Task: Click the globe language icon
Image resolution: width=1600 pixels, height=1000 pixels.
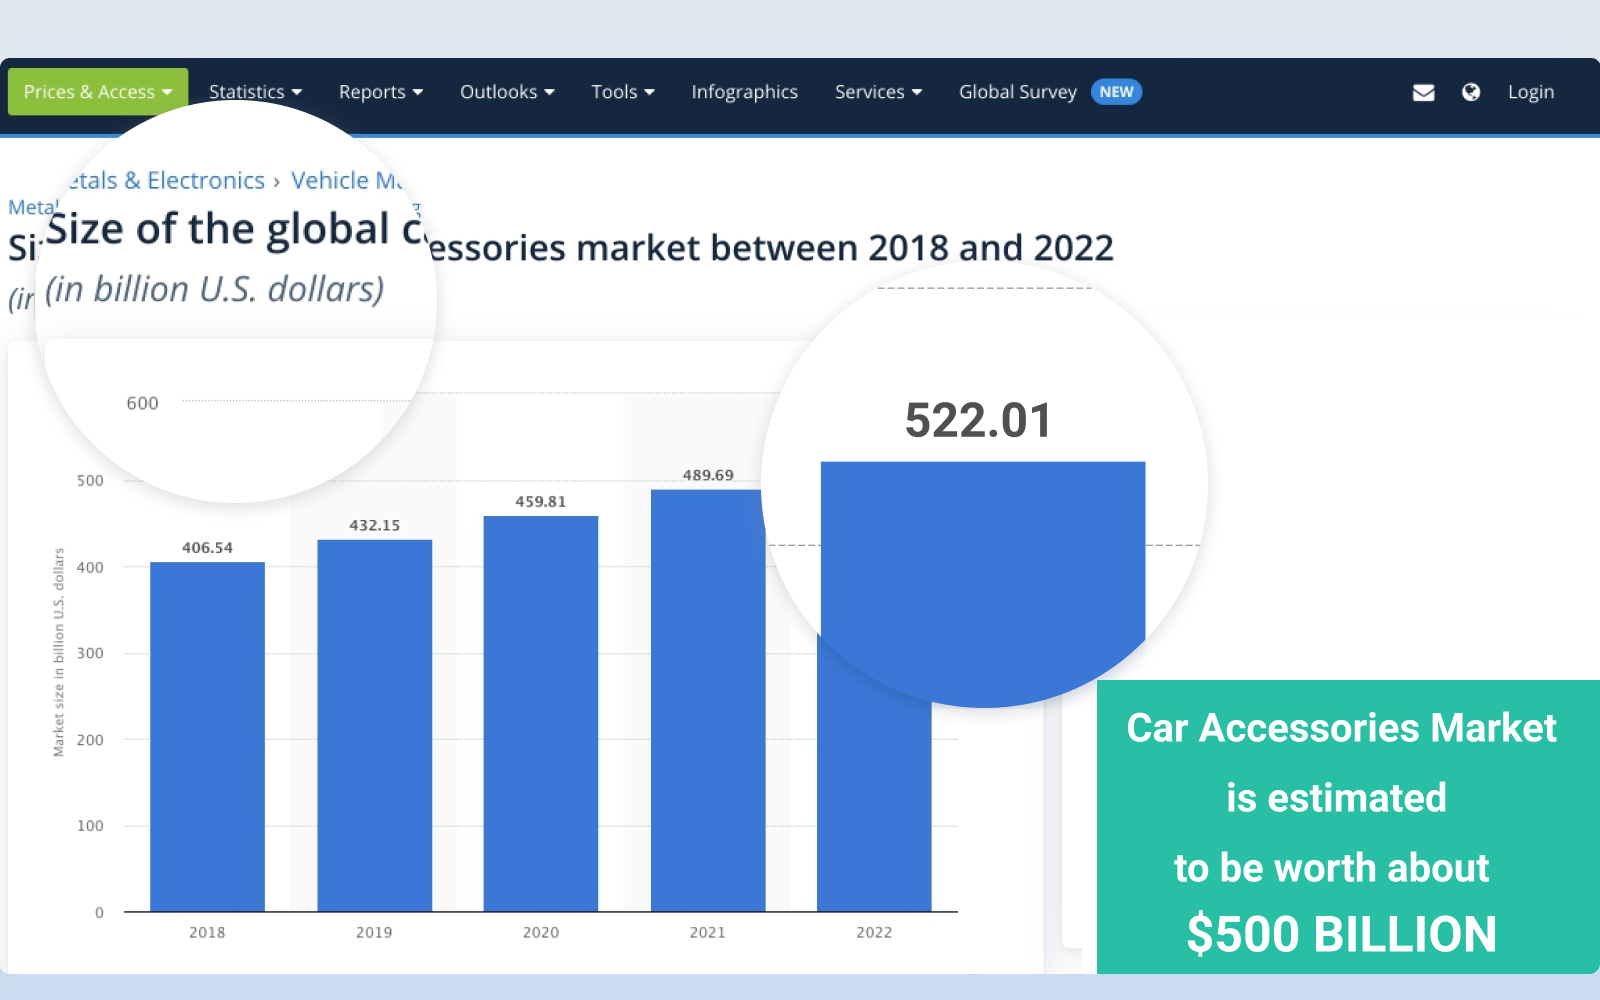Action: 1470,92
